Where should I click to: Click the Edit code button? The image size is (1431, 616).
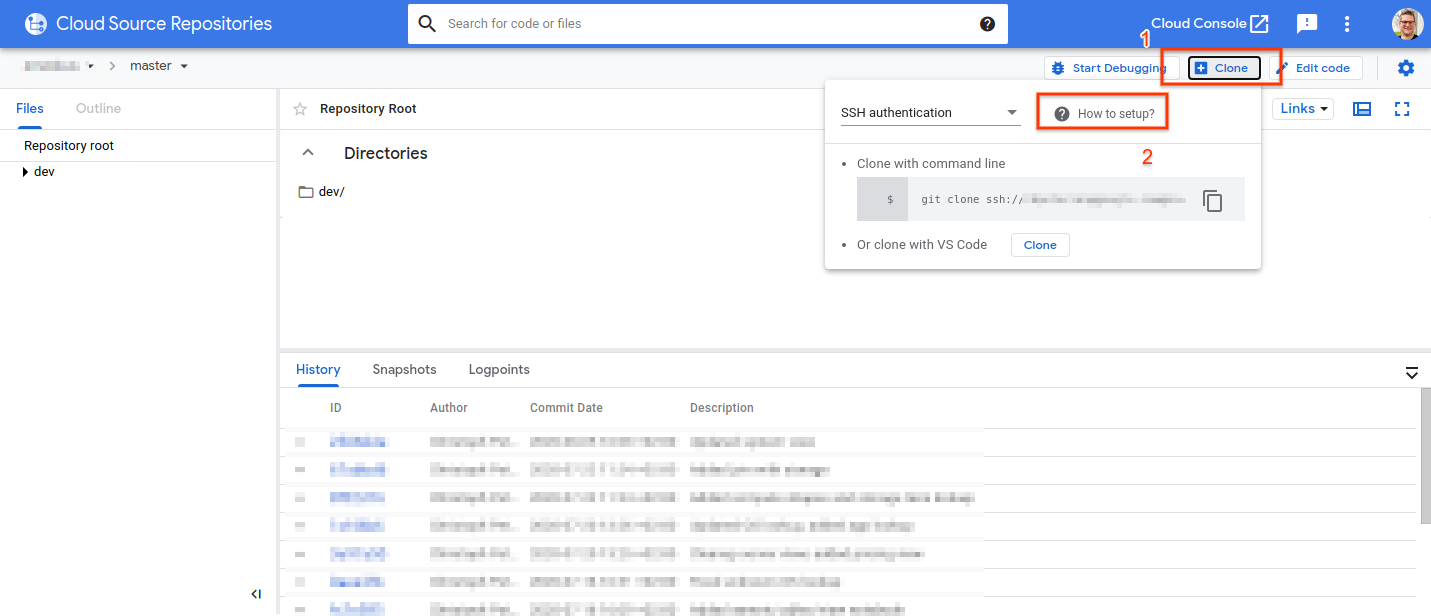click(1315, 68)
